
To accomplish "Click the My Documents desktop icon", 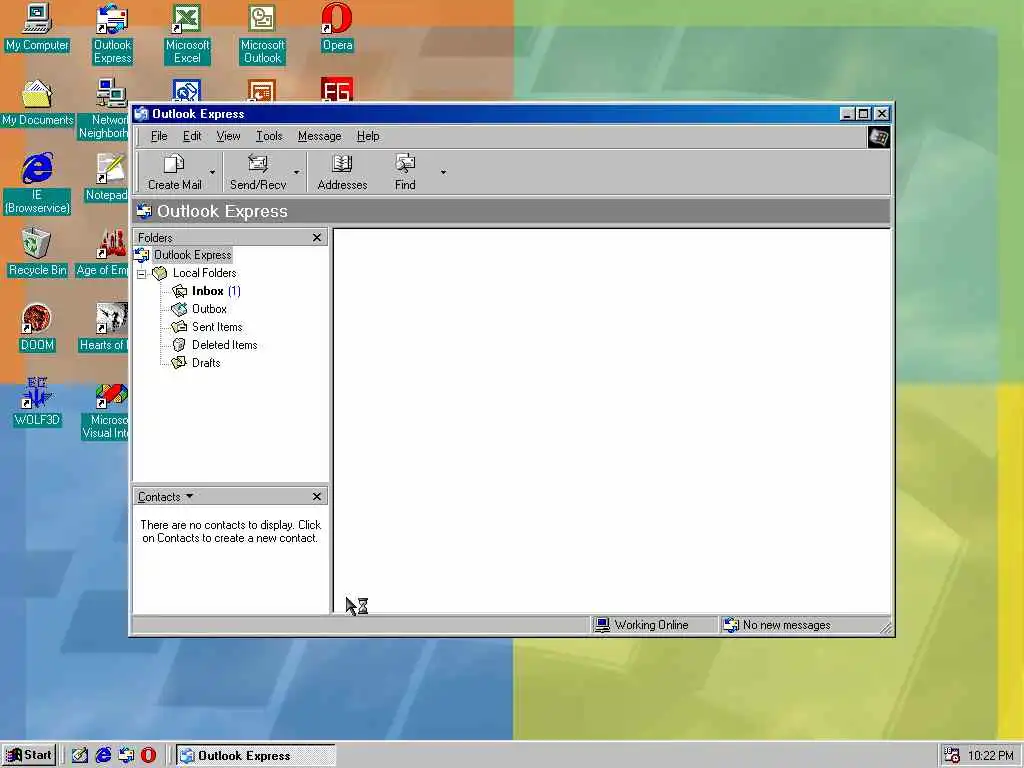I will 37,103.
